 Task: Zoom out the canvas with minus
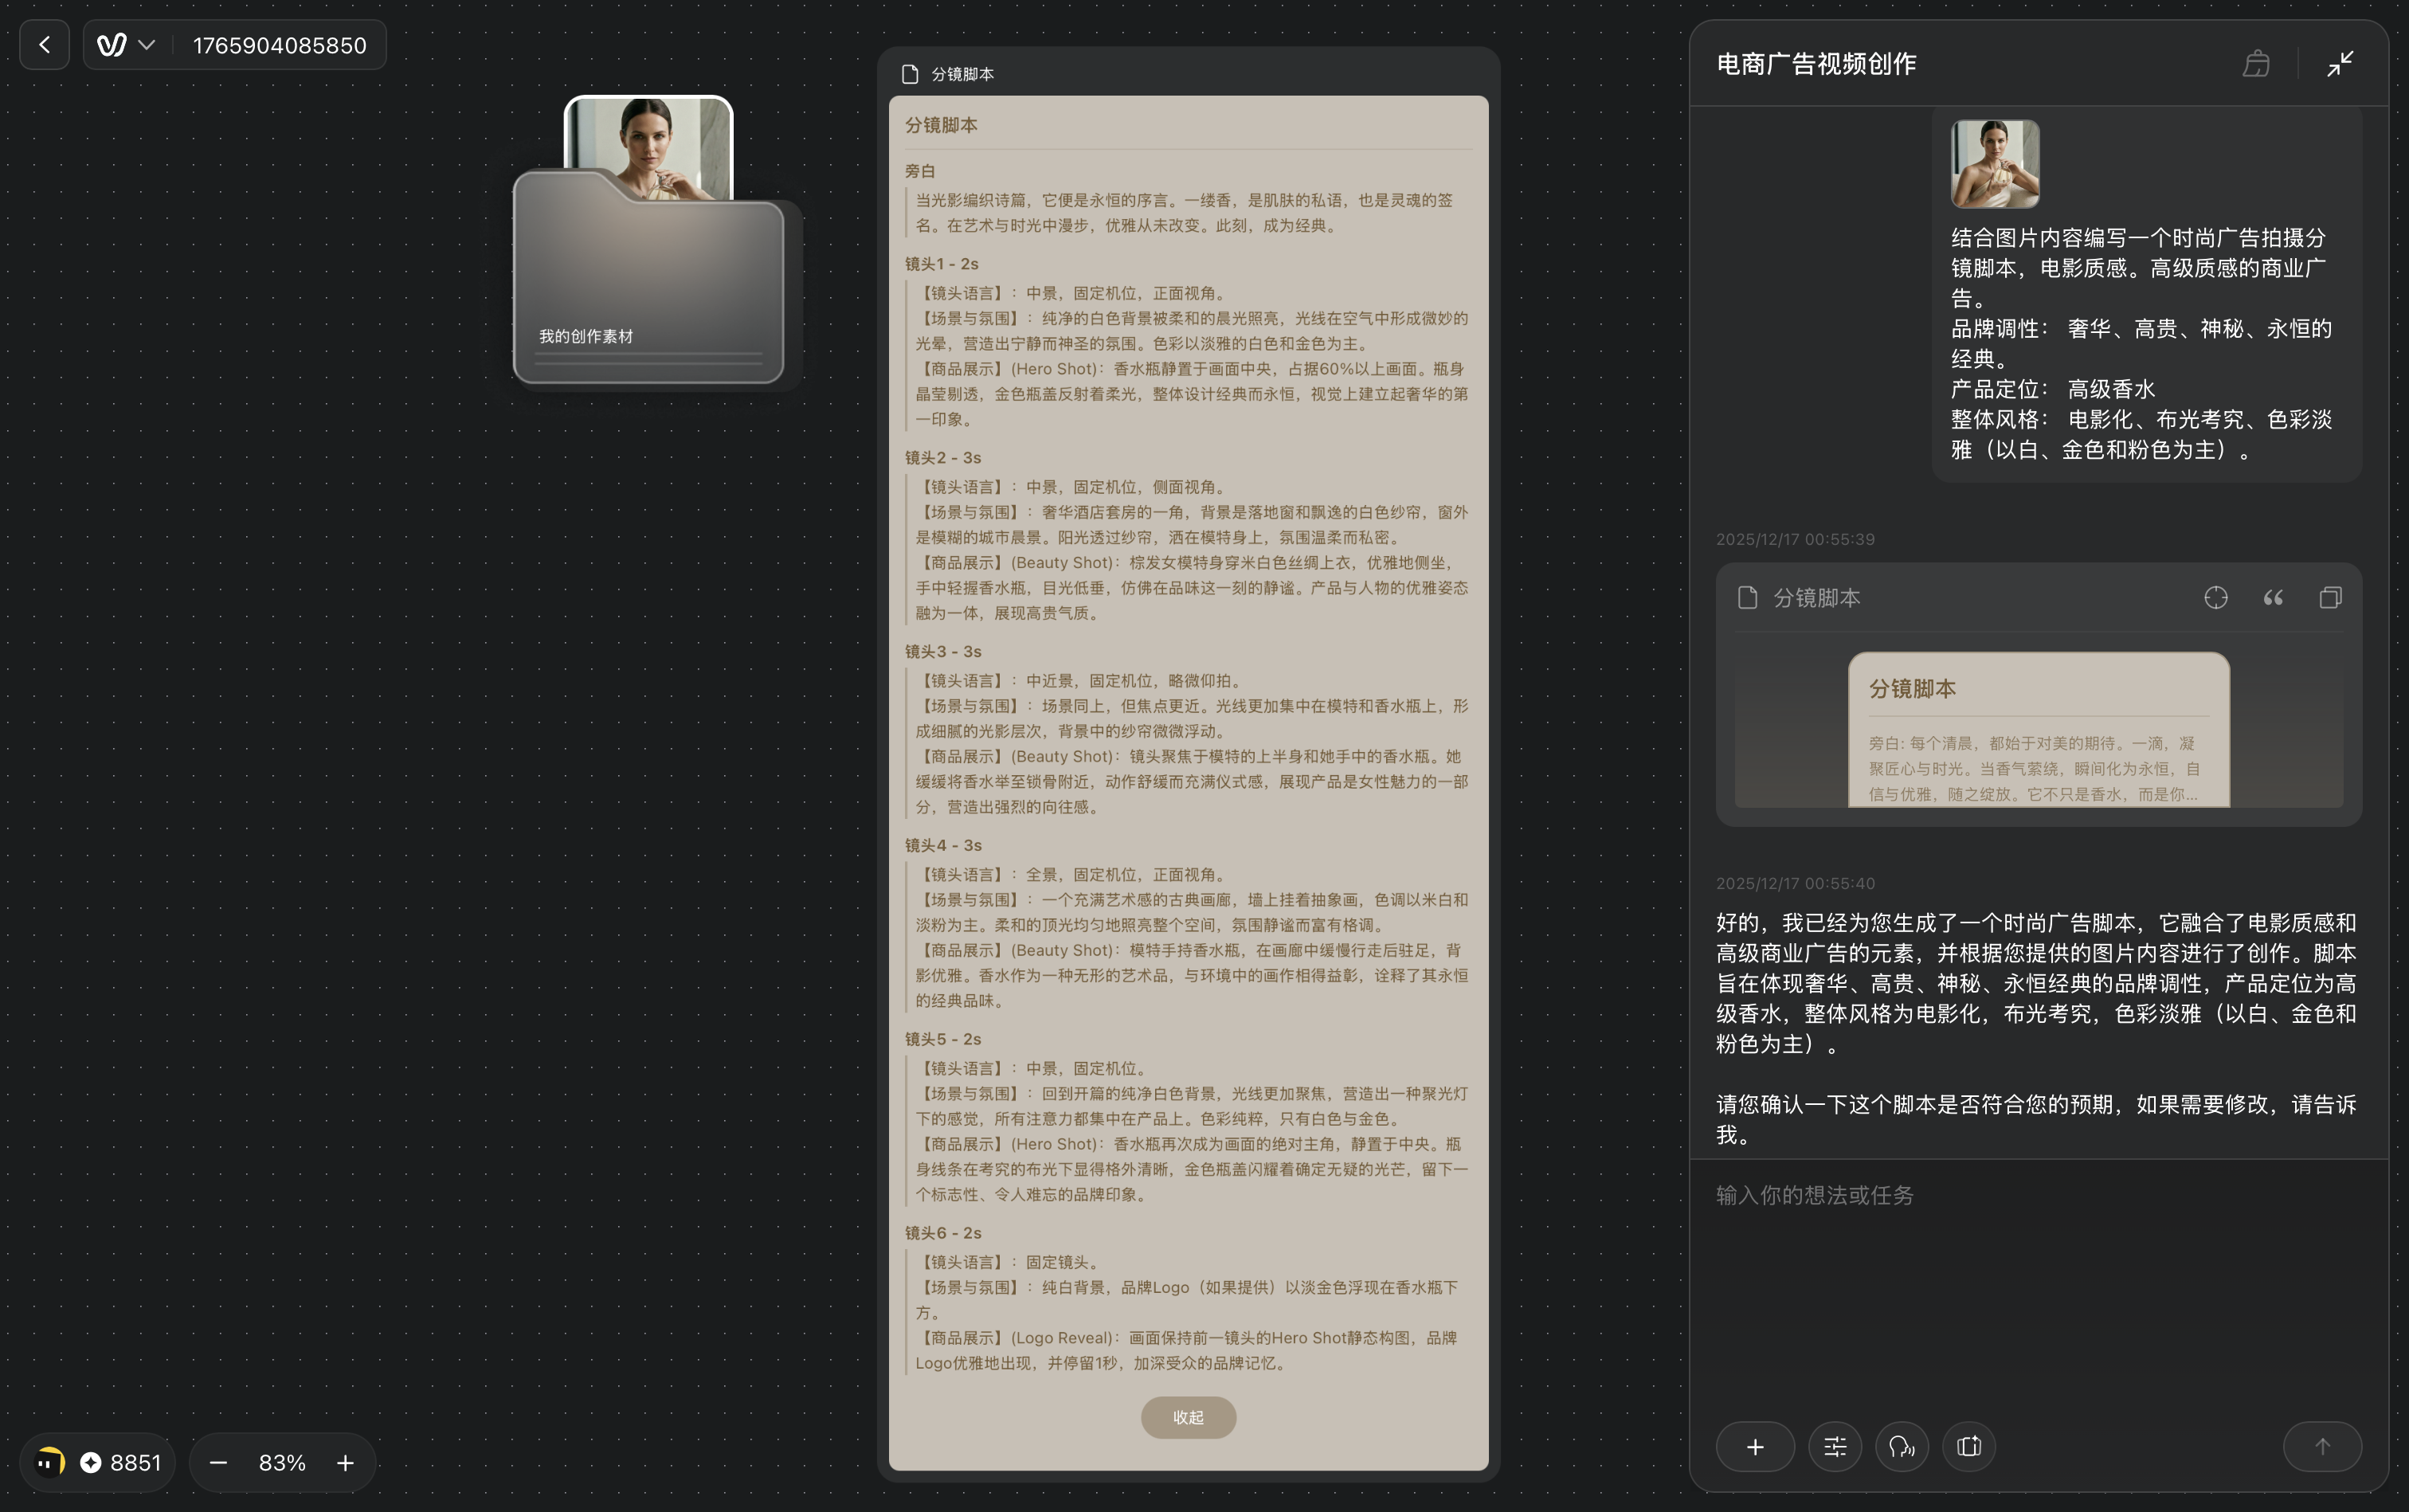218,1463
